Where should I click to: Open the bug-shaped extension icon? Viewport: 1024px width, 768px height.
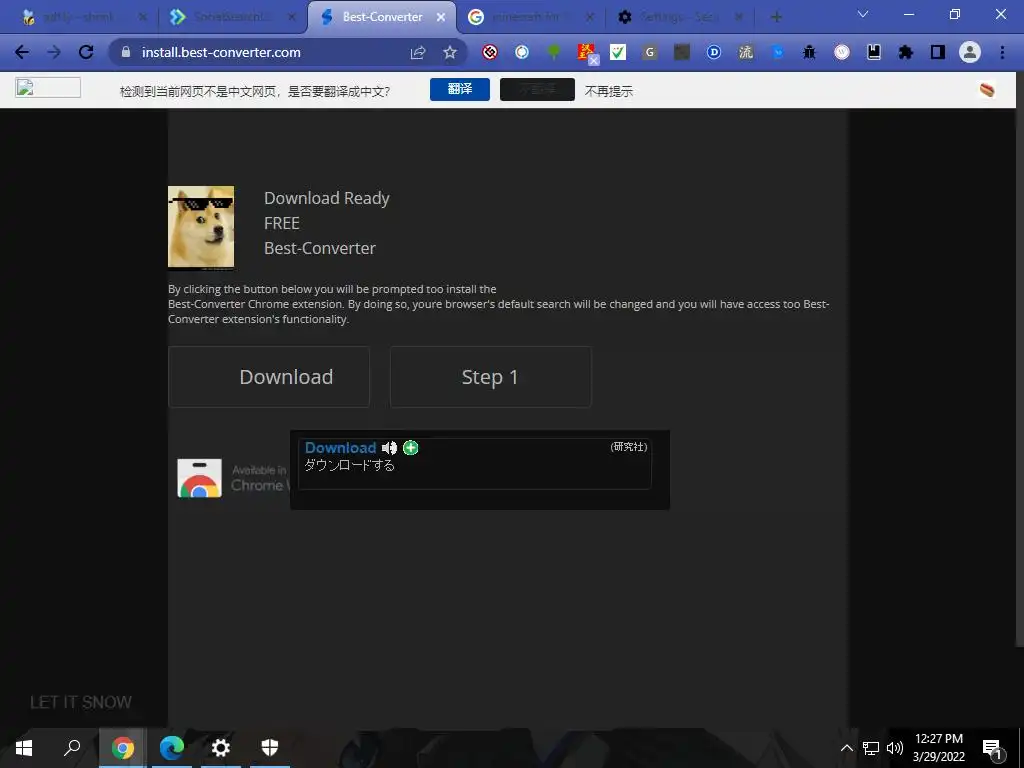point(810,52)
